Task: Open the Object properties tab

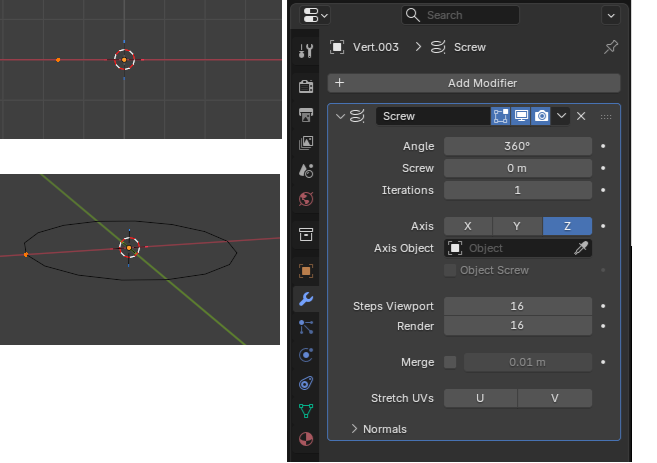Action: point(307,271)
